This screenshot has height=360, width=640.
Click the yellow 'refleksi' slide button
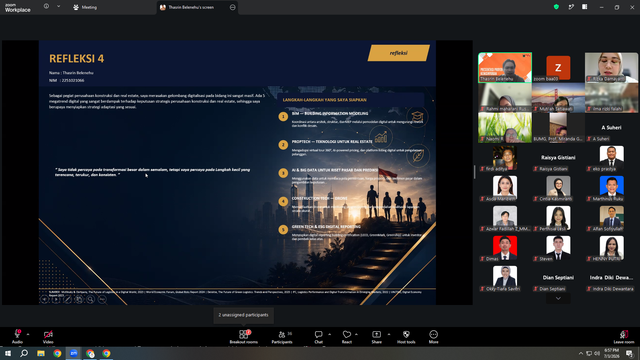[399, 53]
